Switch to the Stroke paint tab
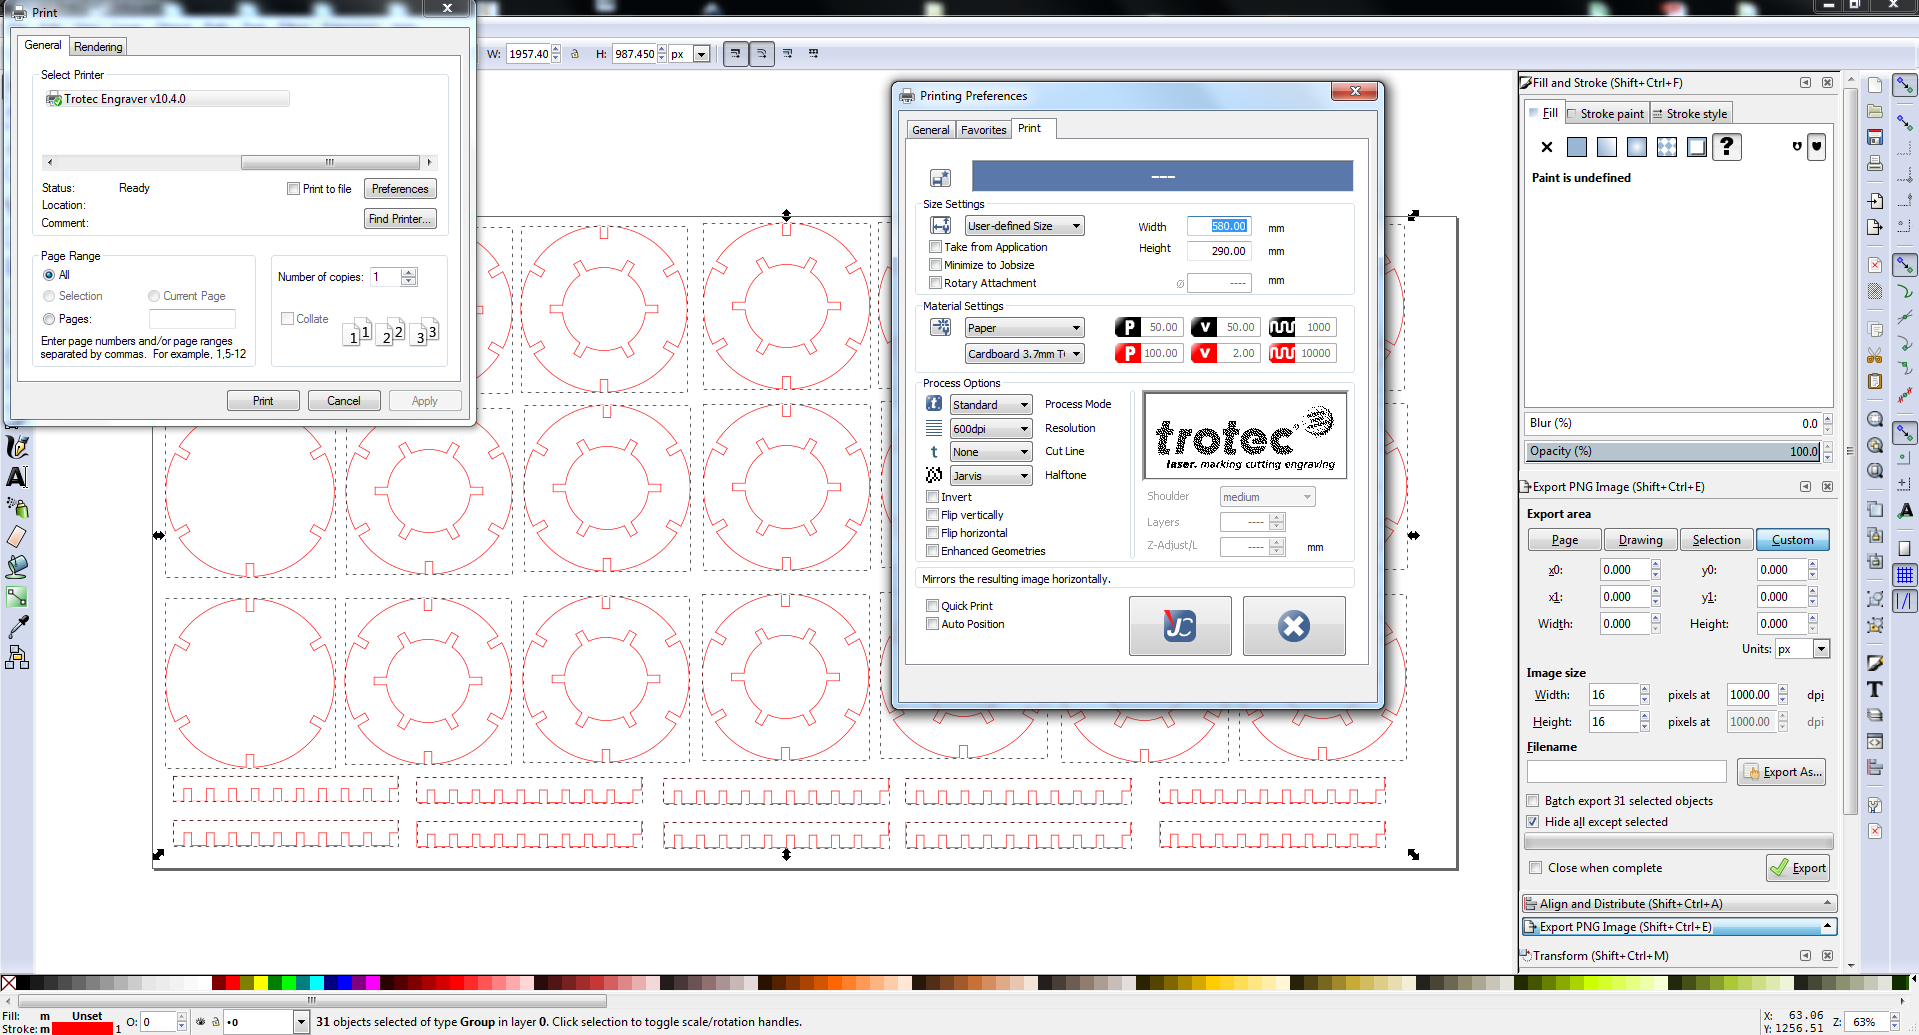The height and width of the screenshot is (1035, 1919). [x=1606, y=114]
